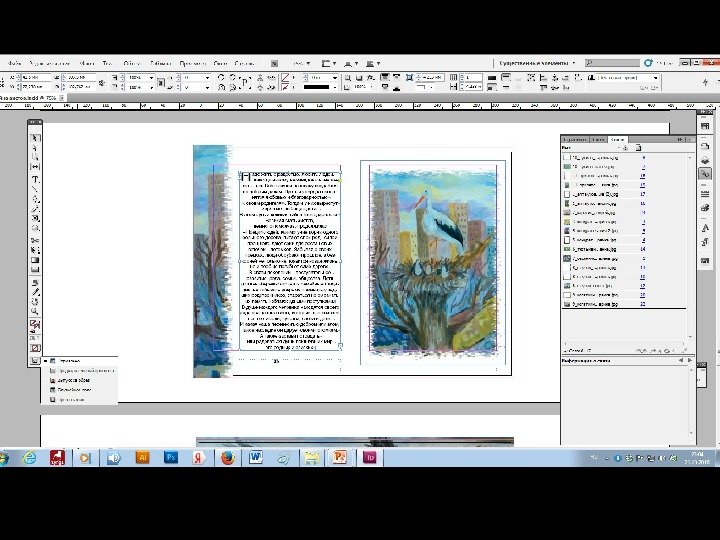Toggle constrain proportions for scaling percentages

tap(161, 82)
